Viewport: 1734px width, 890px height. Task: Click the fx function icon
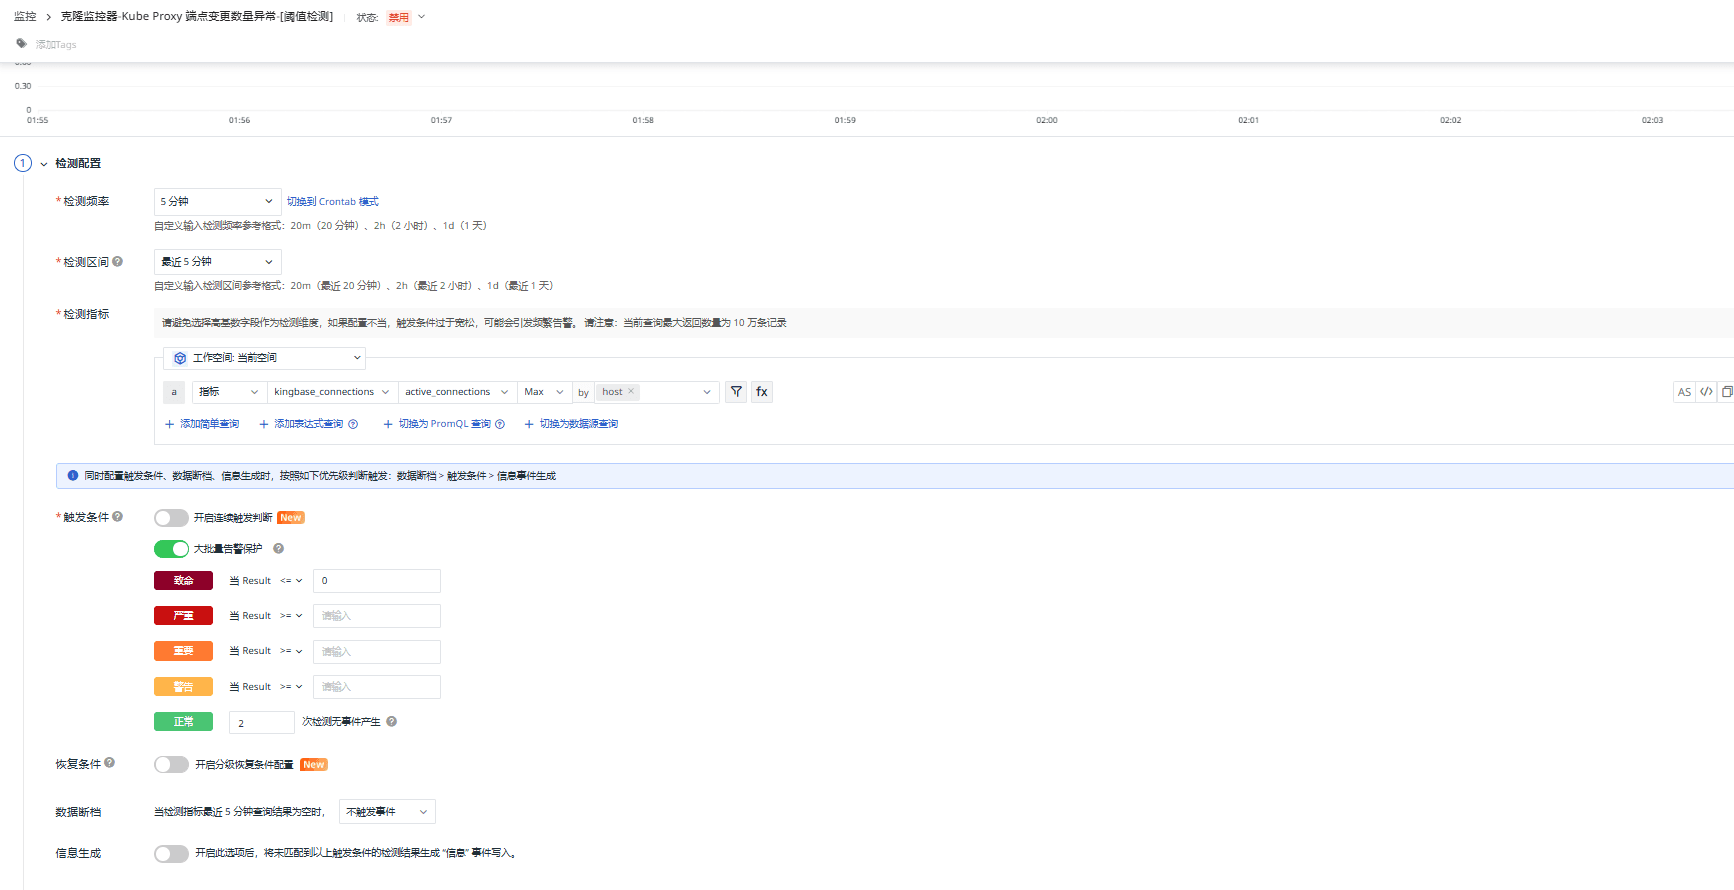(762, 392)
